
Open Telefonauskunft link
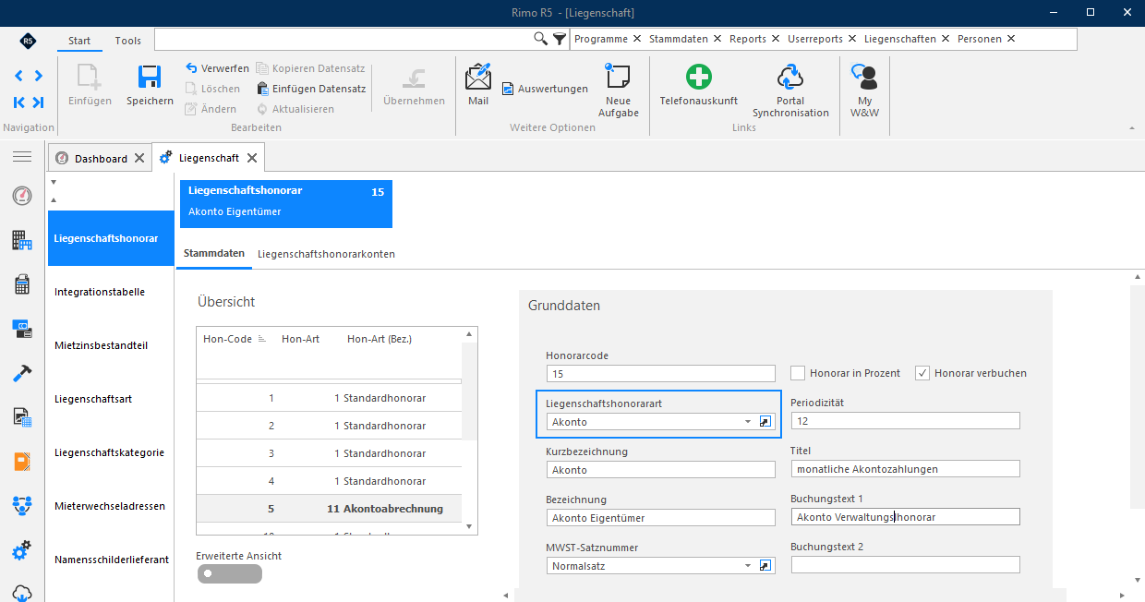click(699, 85)
